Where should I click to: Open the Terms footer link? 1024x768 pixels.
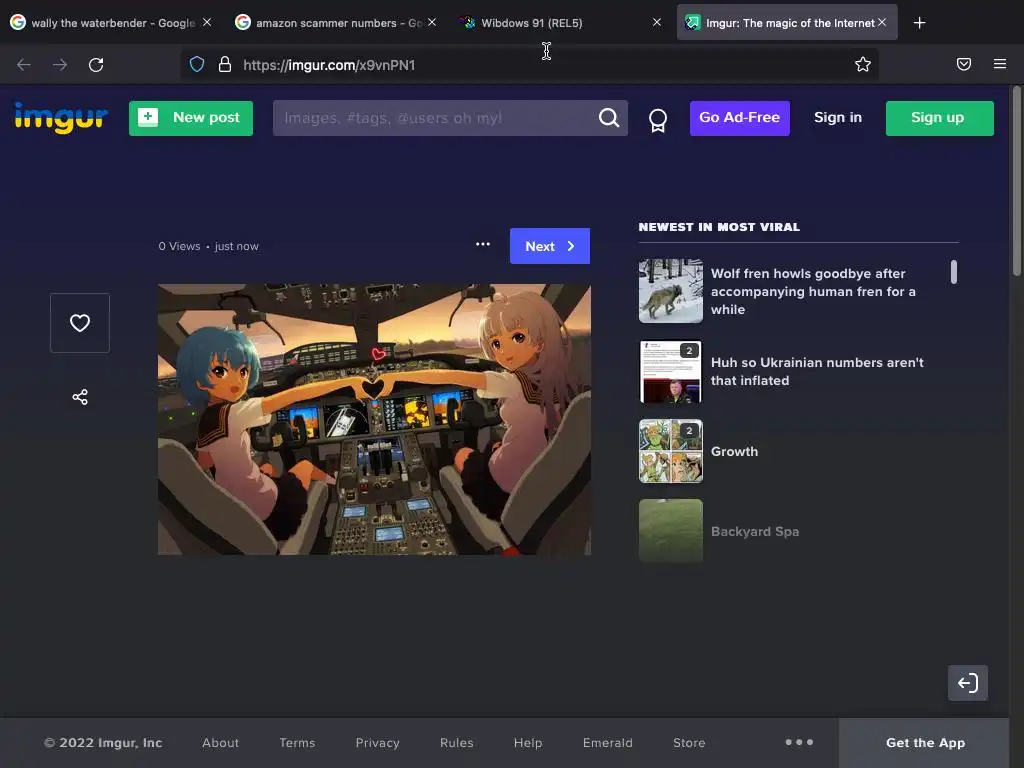[297, 743]
